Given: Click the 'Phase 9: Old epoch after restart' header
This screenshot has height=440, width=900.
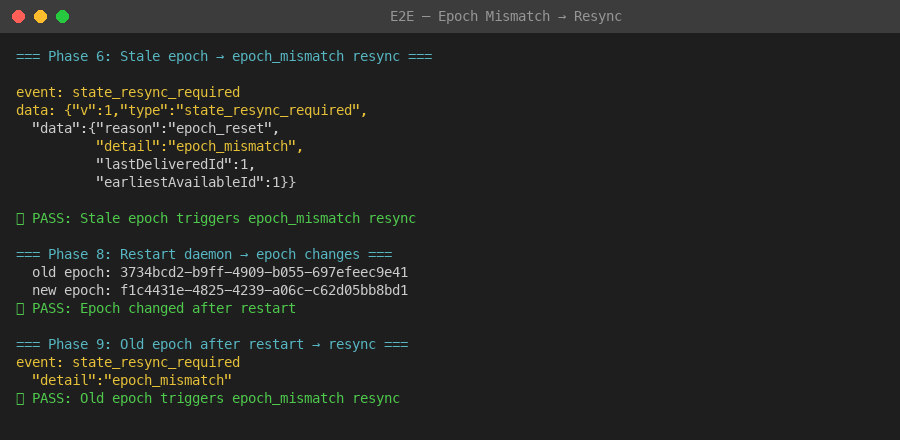Looking at the screenshot, I should [x=212, y=344].
